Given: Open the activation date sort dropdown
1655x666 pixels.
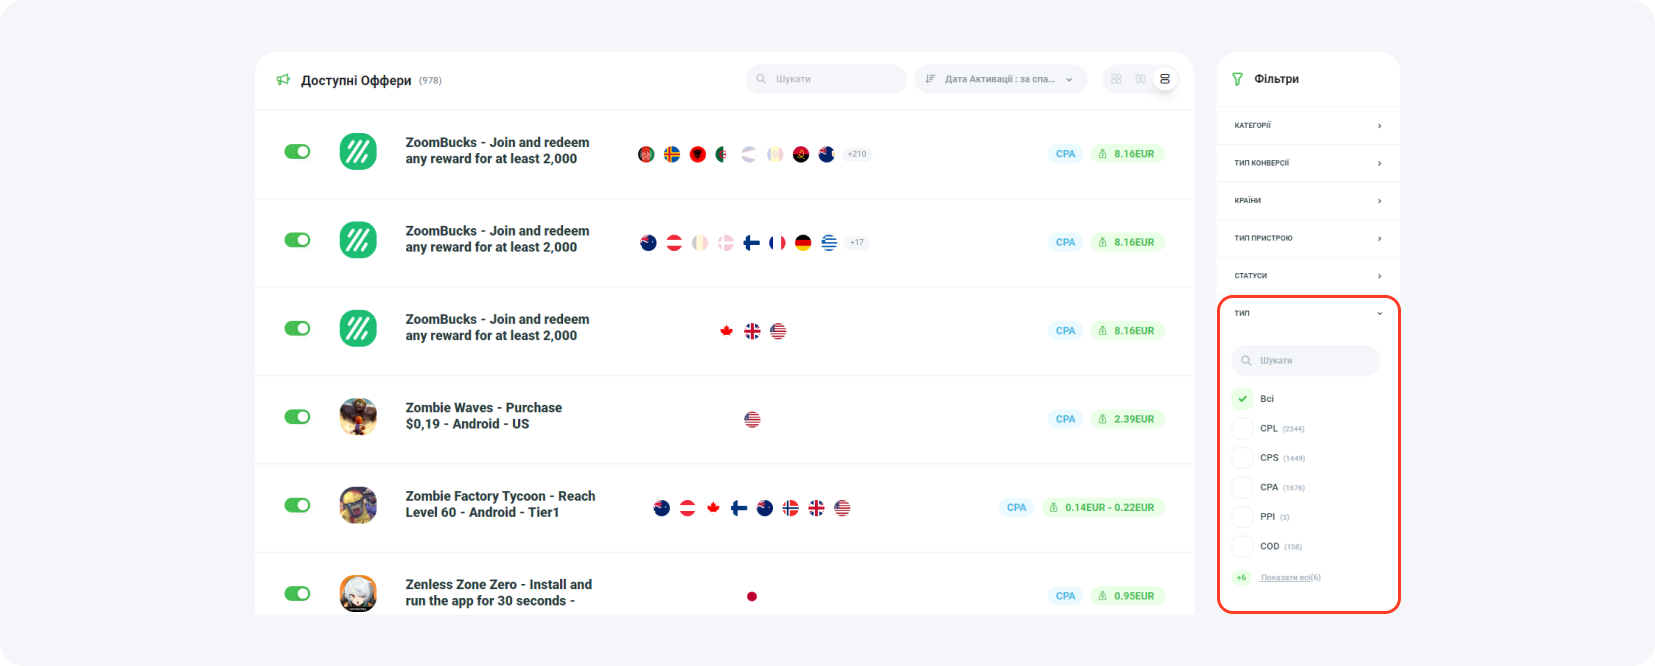Looking at the screenshot, I should pos(1000,79).
